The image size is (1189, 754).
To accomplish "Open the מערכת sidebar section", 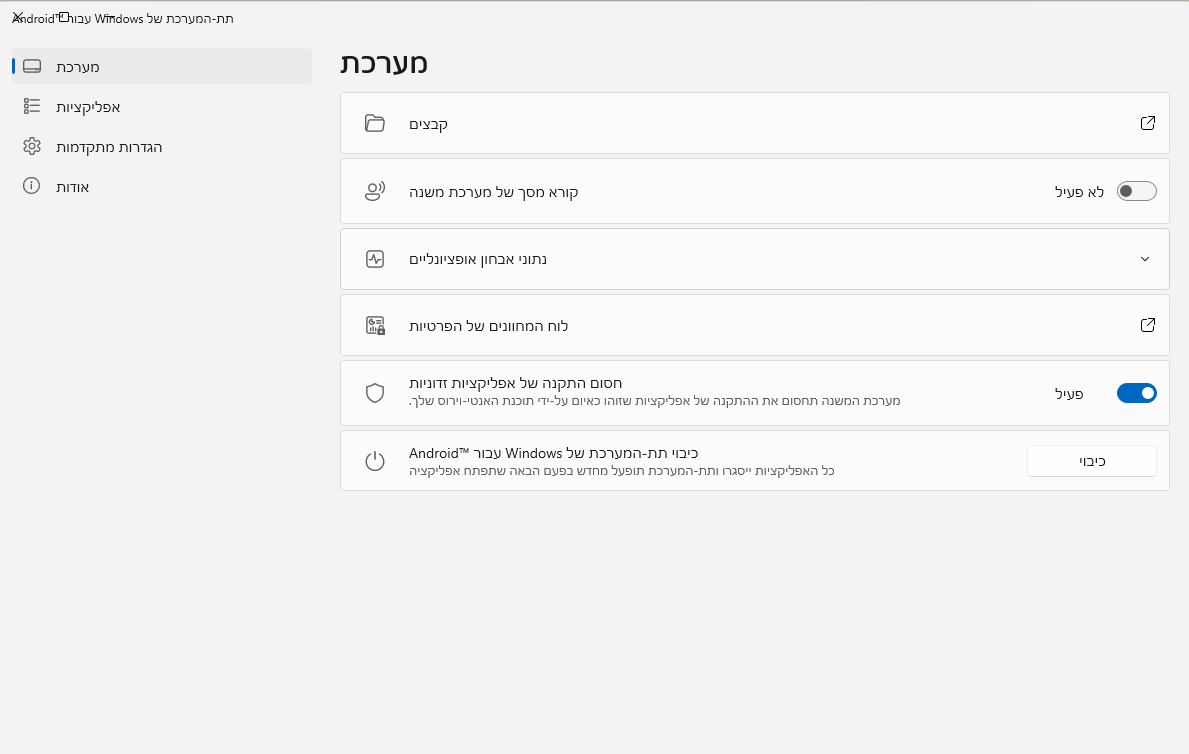I will click(x=162, y=67).
